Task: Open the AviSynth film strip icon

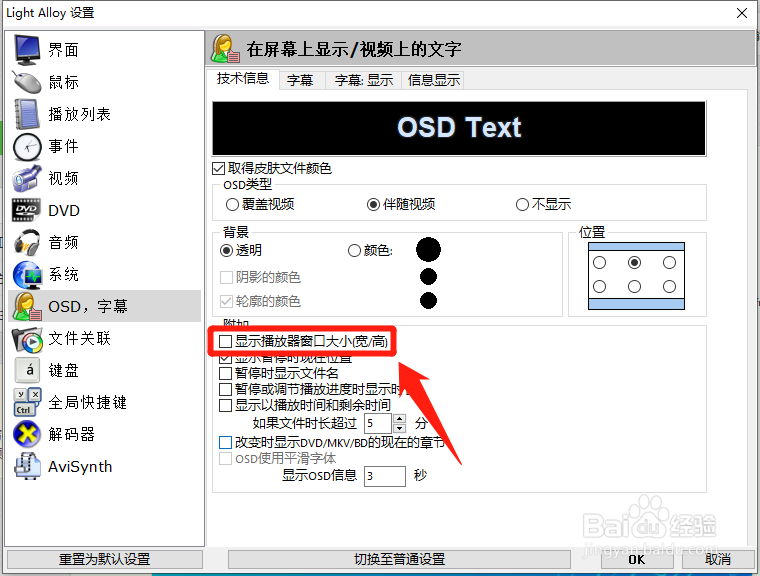Action: click(27, 466)
